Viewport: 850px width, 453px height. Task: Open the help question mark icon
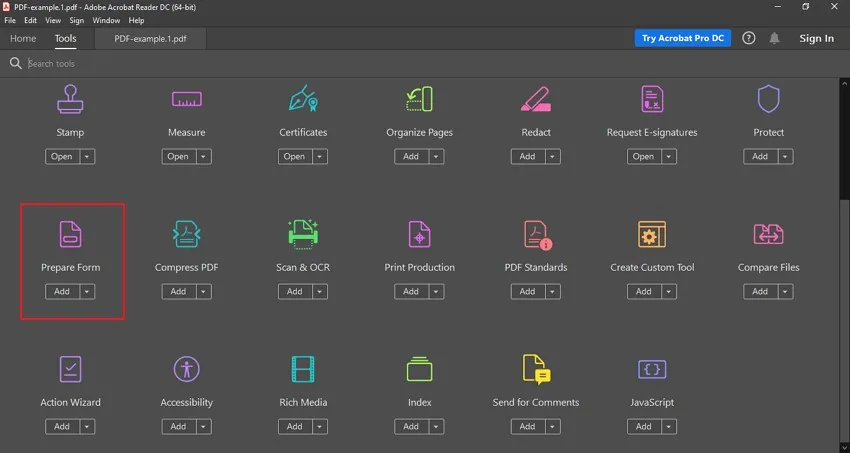[749, 38]
